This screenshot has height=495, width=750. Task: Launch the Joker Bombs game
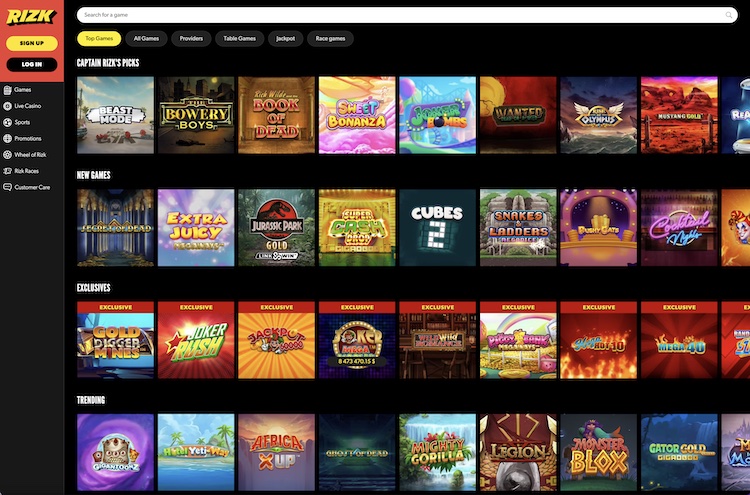(438, 115)
